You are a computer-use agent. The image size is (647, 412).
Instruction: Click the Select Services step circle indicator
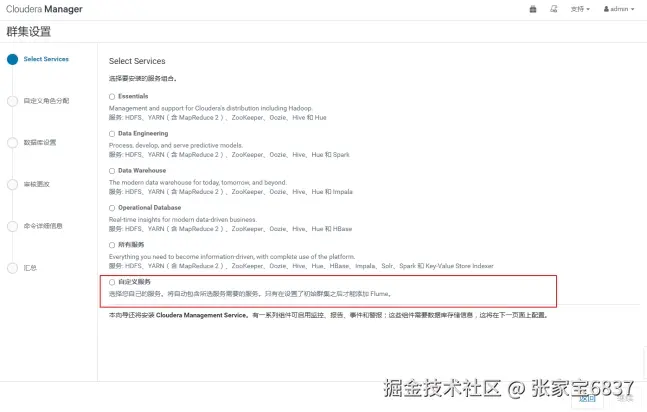12,59
